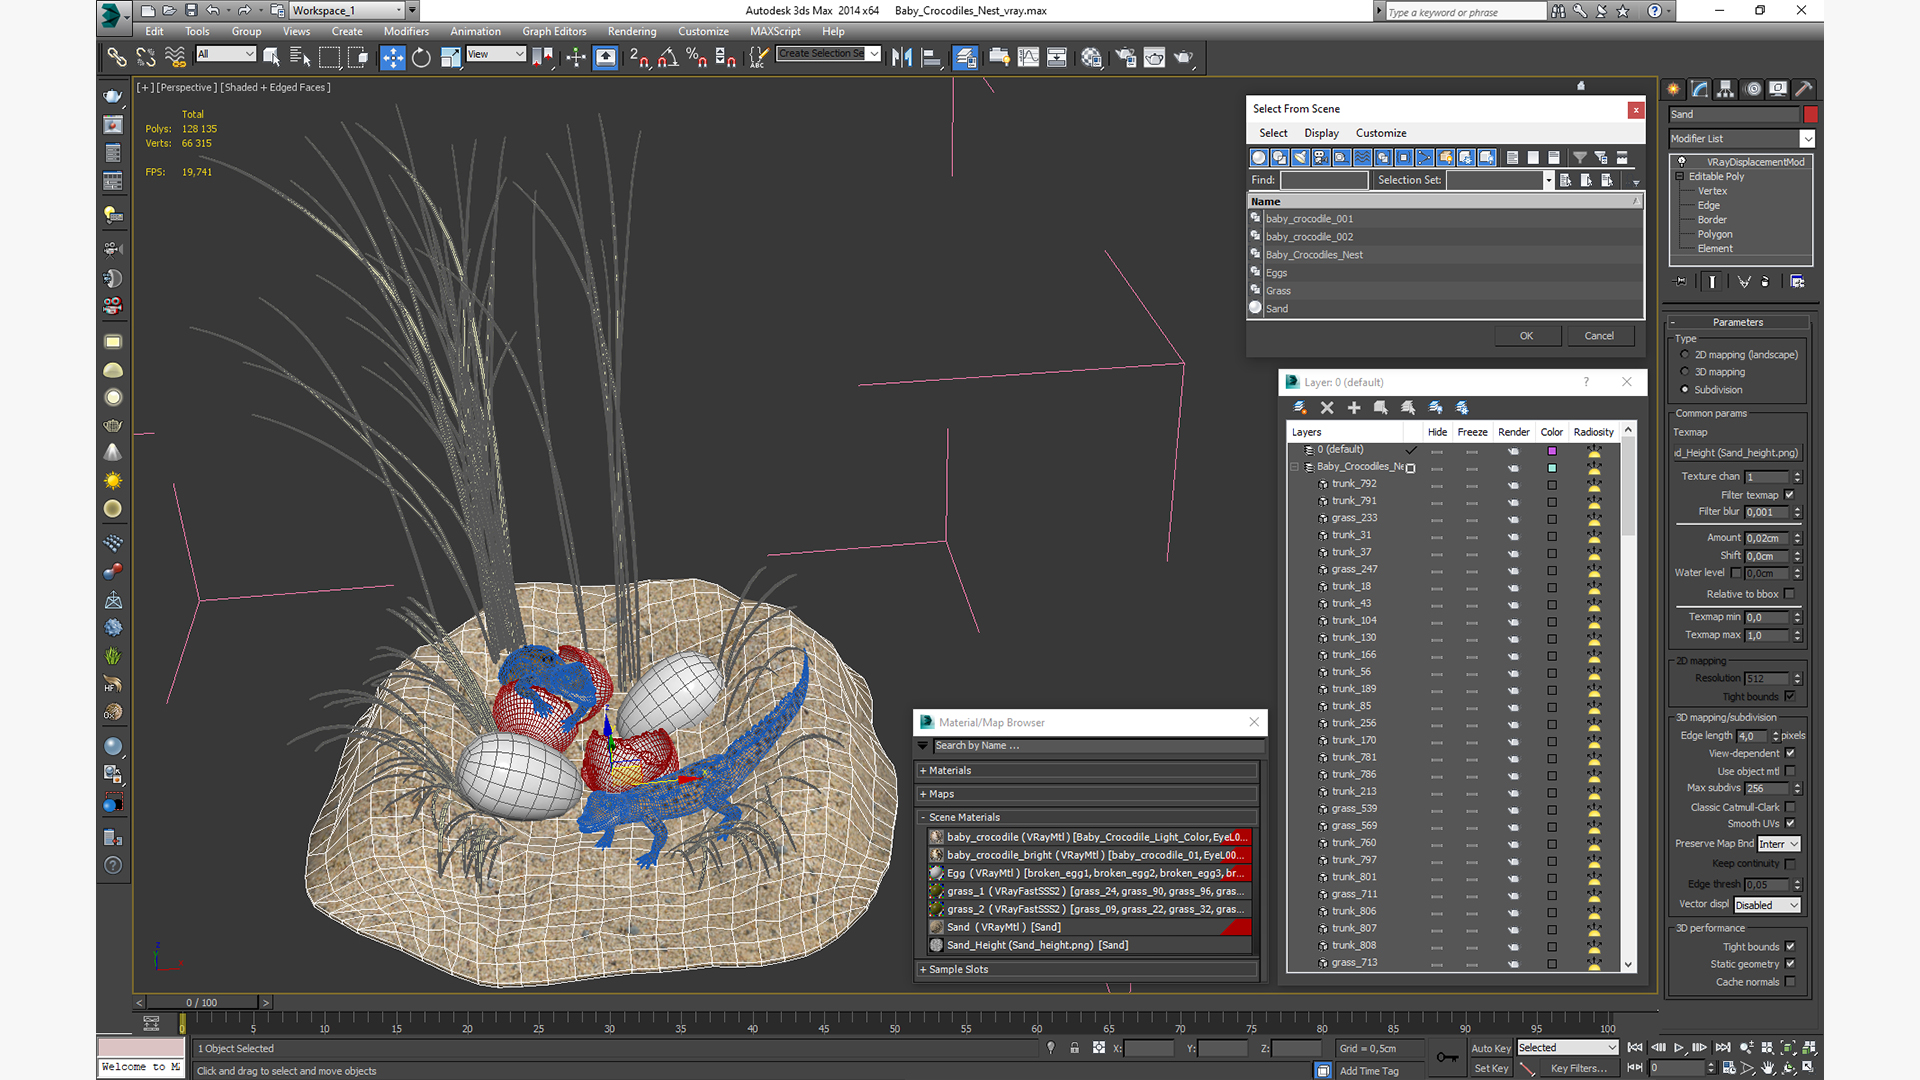Screen dimensions: 1920x1080
Task: Click Delete layer X icon in Layer dialog
Action: (1327, 408)
